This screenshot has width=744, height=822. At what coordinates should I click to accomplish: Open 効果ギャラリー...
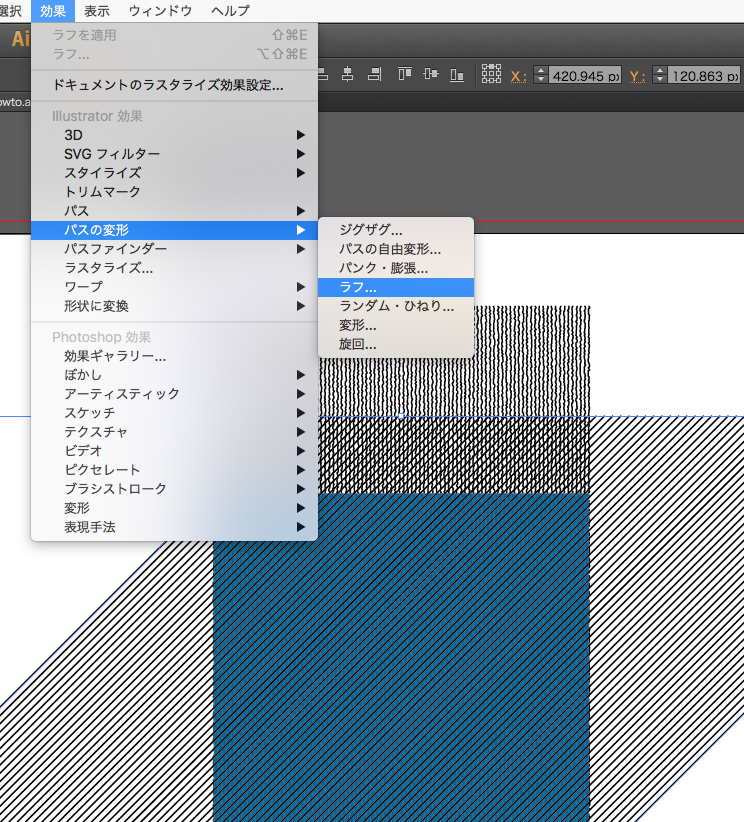175,356
